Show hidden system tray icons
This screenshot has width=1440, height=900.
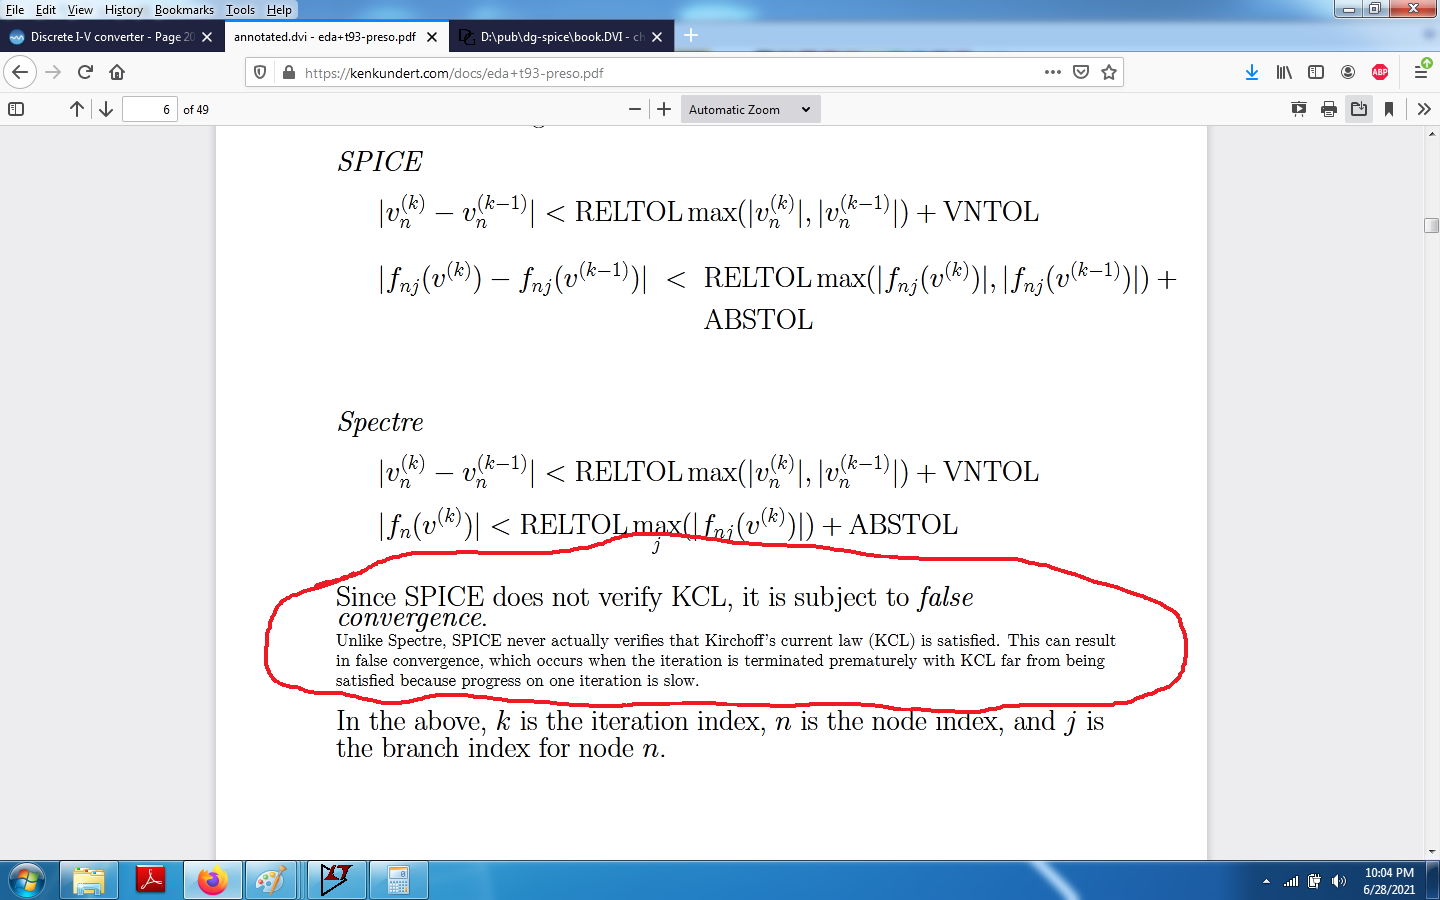click(1266, 882)
